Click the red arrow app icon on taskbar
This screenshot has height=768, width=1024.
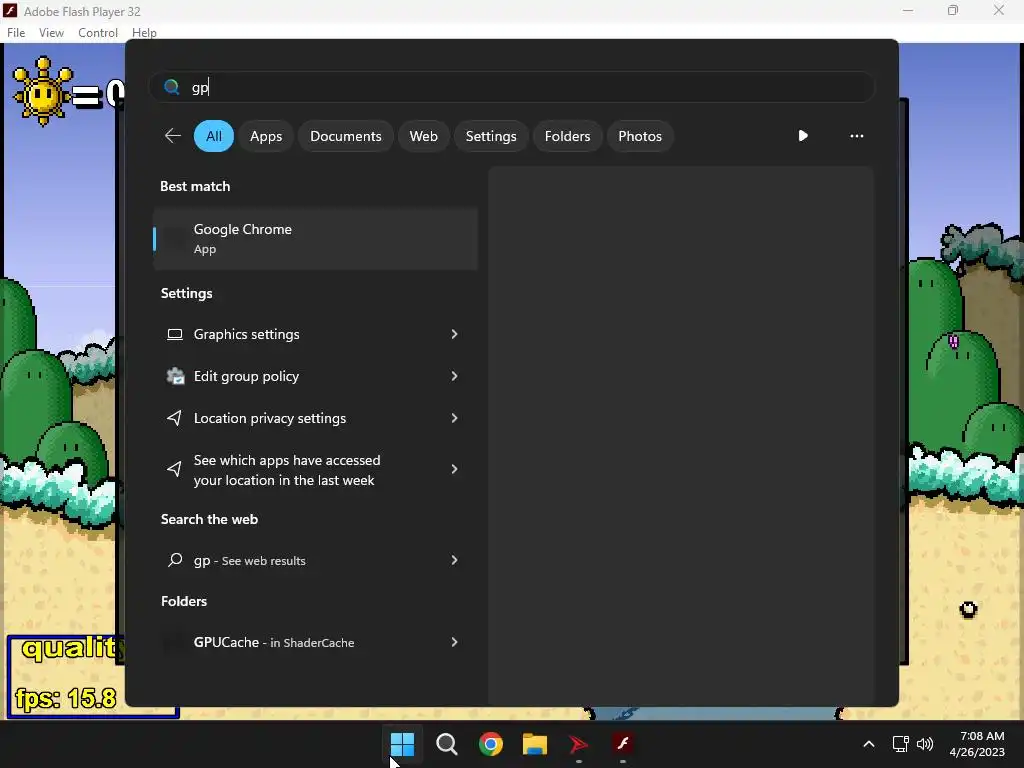579,744
